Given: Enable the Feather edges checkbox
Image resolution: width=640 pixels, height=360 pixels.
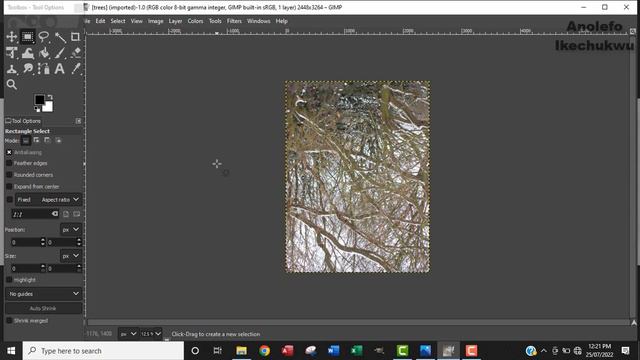Looking at the screenshot, I should (9, 163).
